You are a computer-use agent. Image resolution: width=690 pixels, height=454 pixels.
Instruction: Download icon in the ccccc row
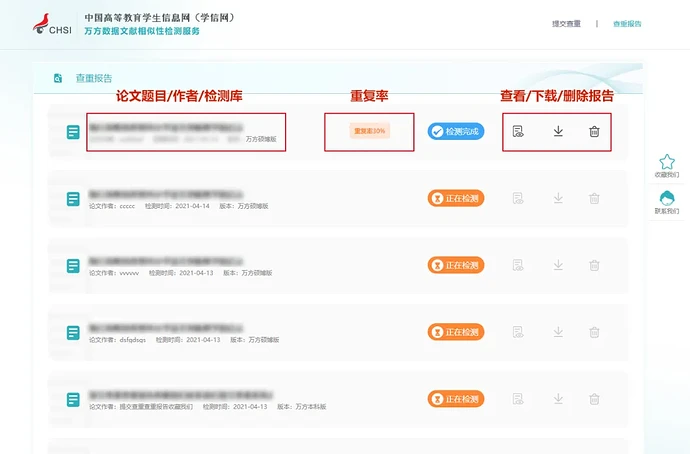pyautogui.click(x=558, y=198)
